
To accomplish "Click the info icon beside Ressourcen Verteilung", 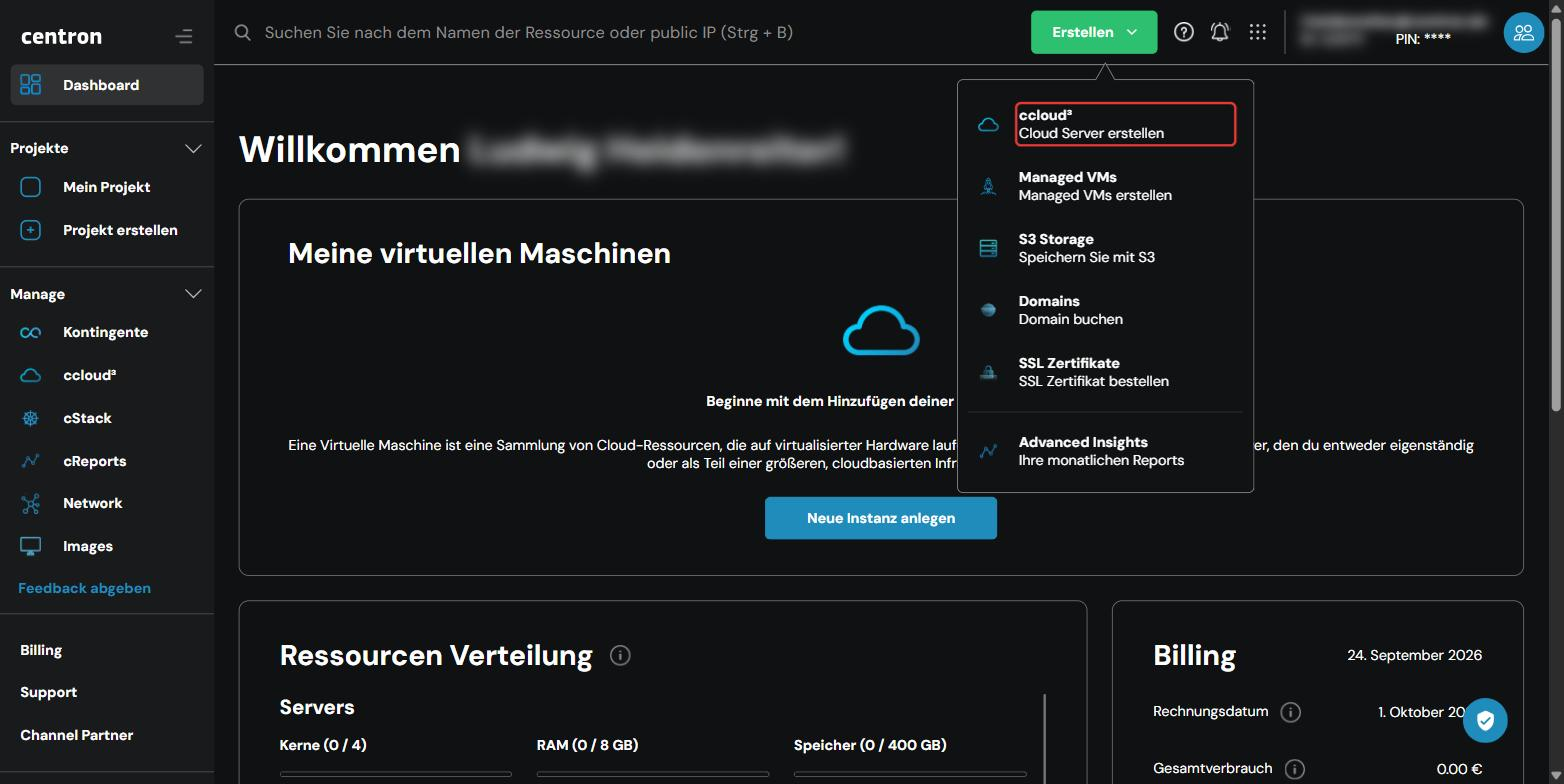I will pos(620,656).
